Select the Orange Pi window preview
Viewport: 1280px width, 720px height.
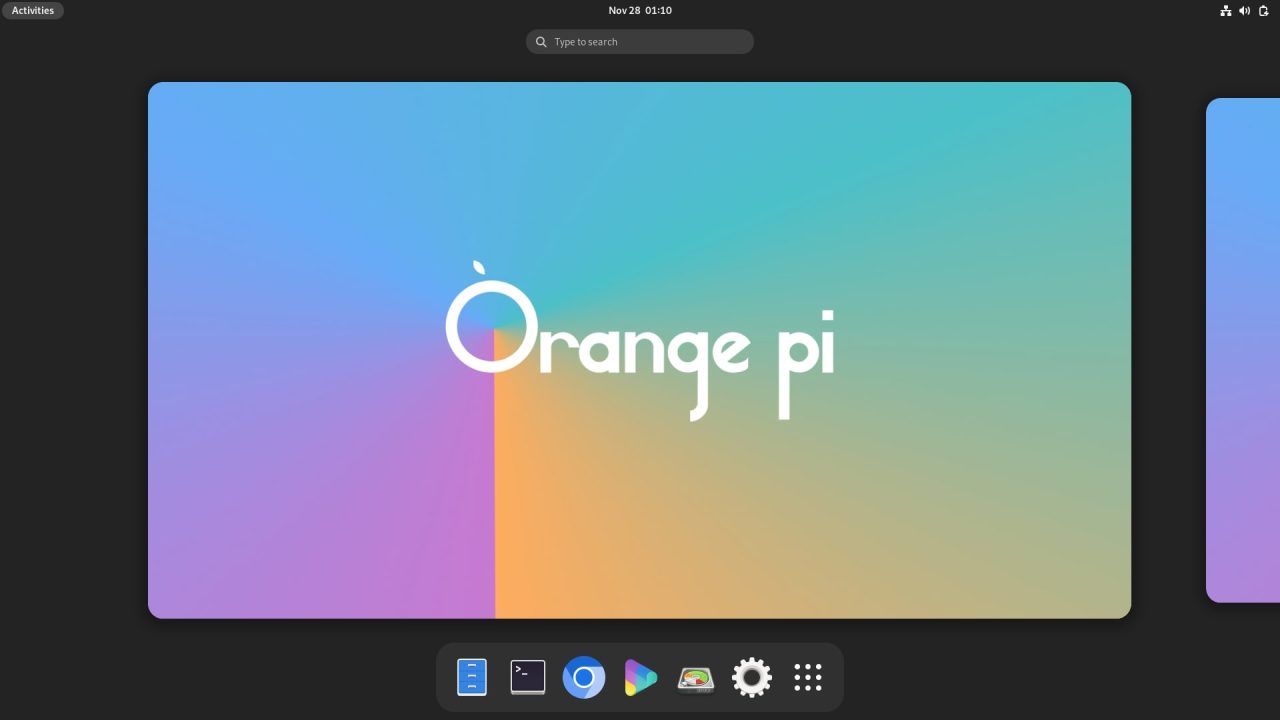pos(639,349)
